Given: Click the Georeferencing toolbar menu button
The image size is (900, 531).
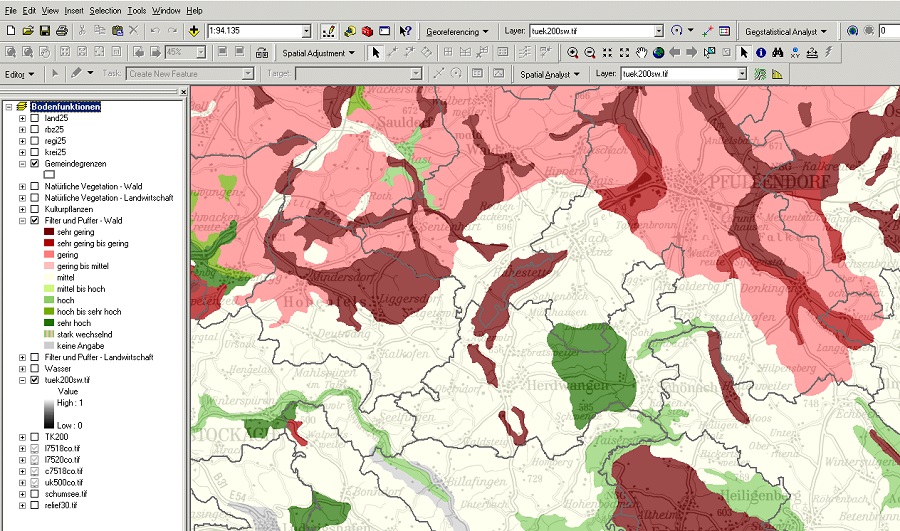Looking at the screenshot, I should 457,31.
